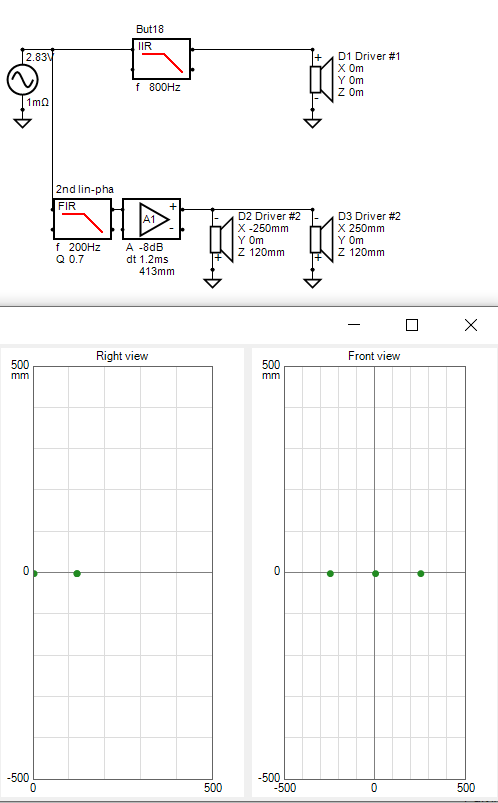Click the ground symbol under driver D3
Viewport: 498px width, 803px height.
(312, 283)
